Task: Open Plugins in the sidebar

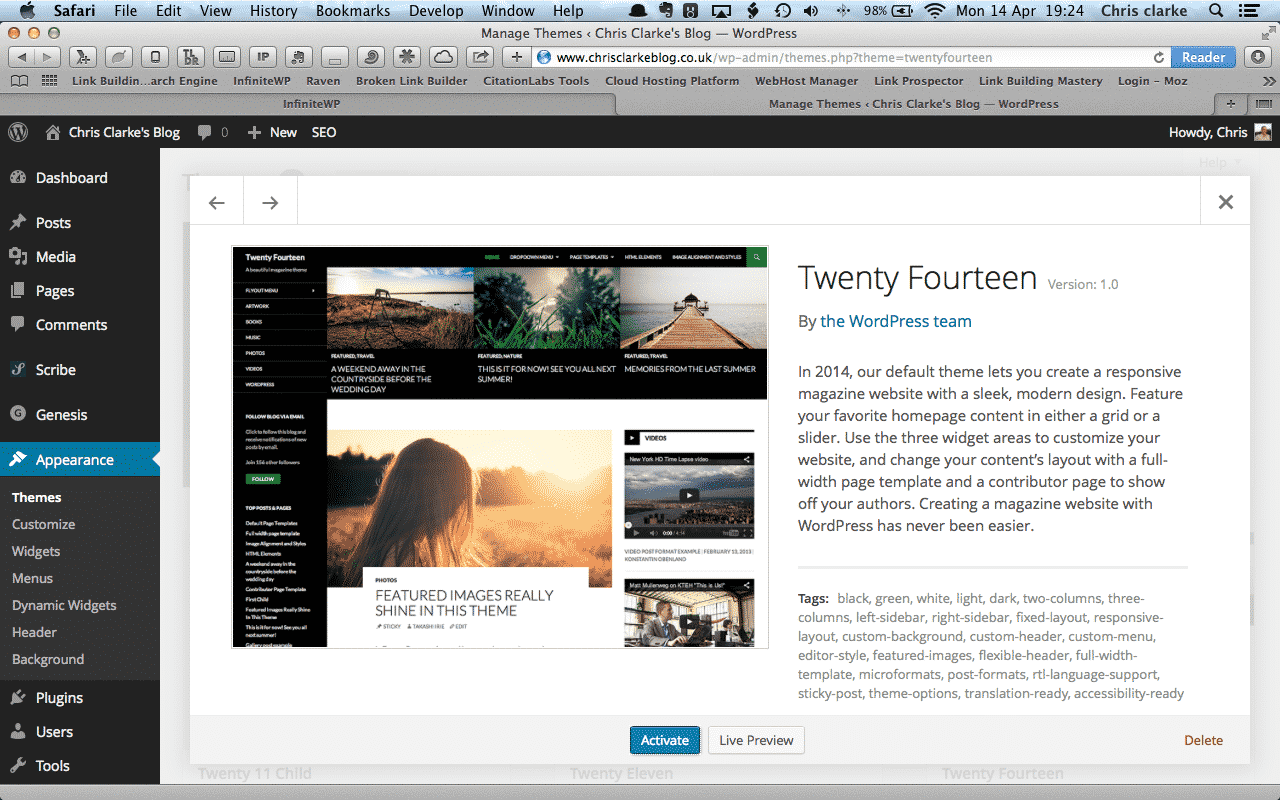Action: click(x=80, y=698)
